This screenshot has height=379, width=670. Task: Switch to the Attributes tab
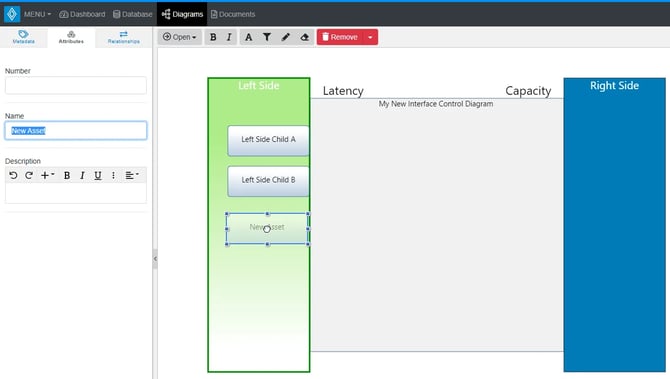pyautogui.click(x=71, y=37)
